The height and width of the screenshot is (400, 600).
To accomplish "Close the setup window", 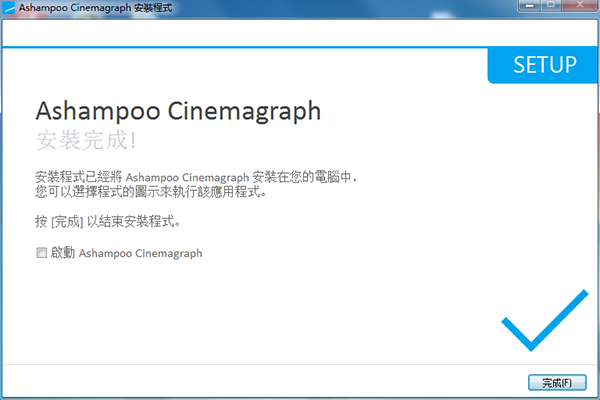I will pyautogui.click(x=580, y=5).
